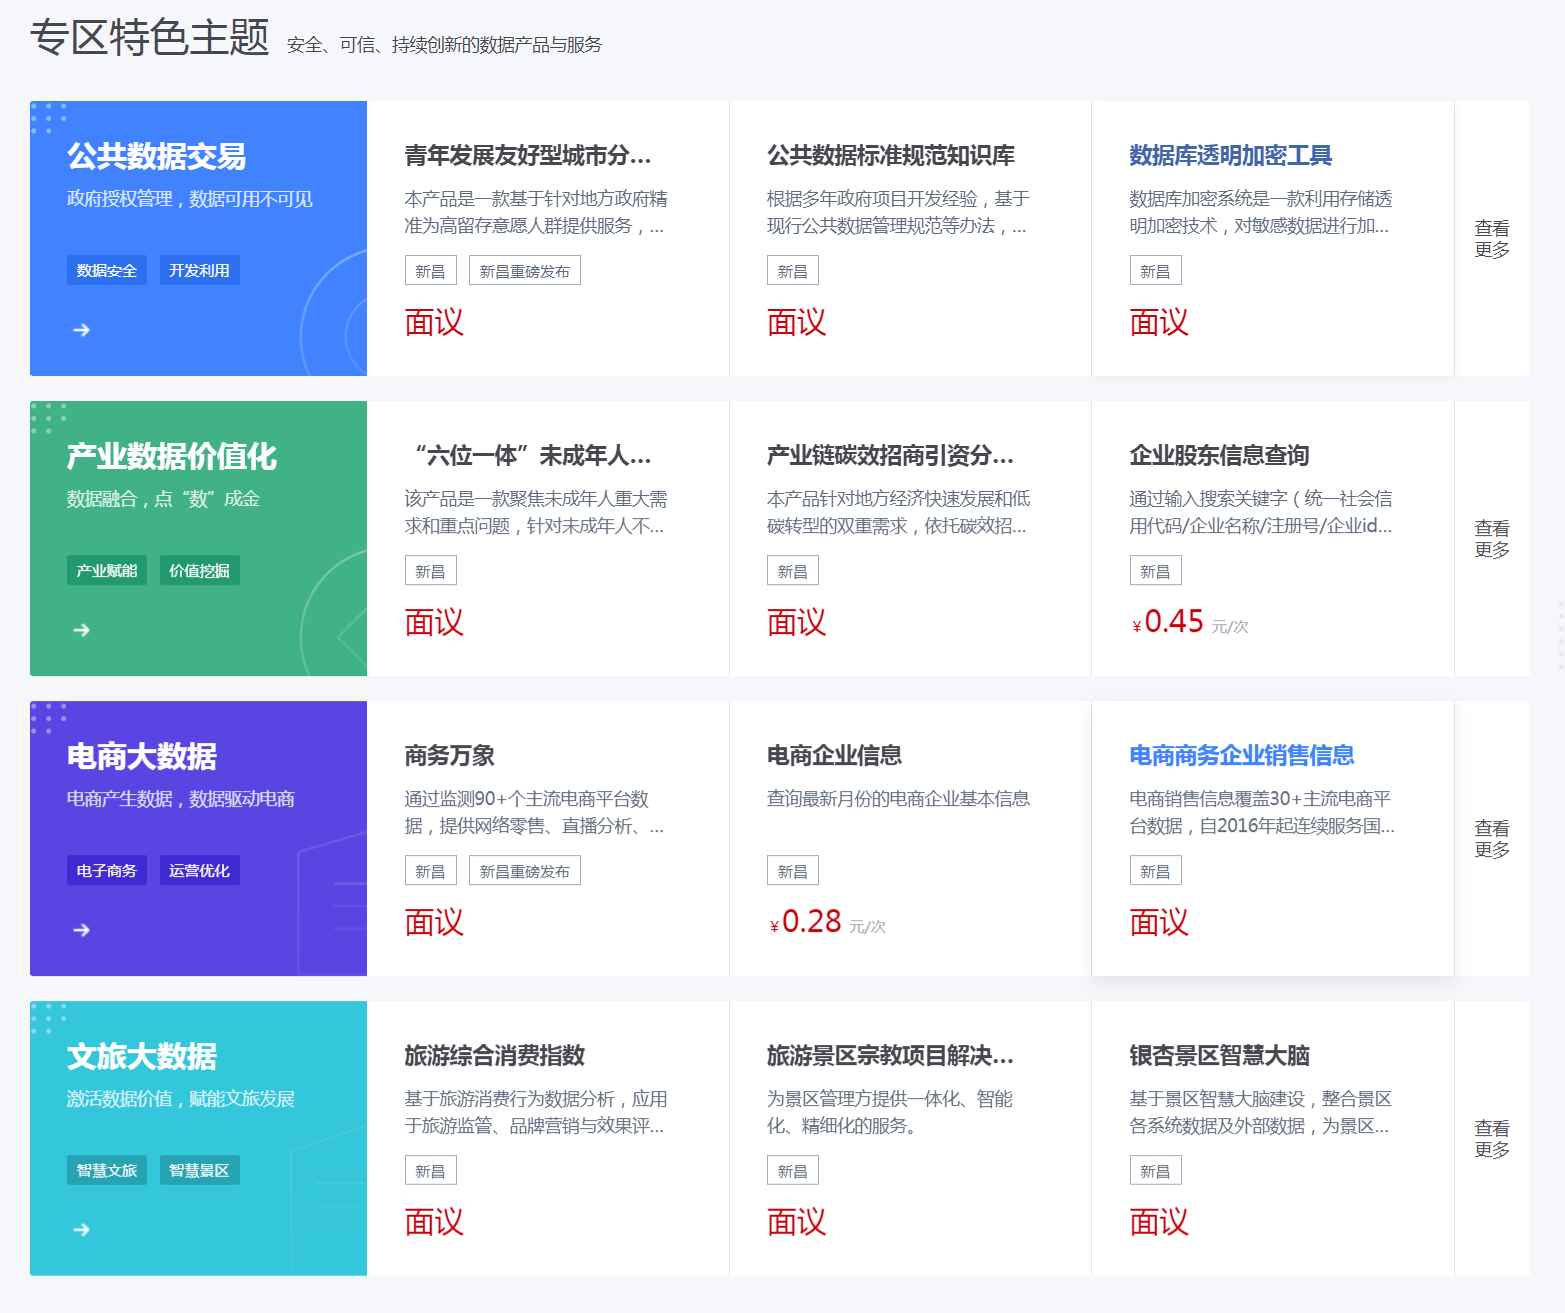The image size is (1565, 1313).
Task: Click 新昌 tag under 数据库透明加密工具
Action: point(1155,271)
